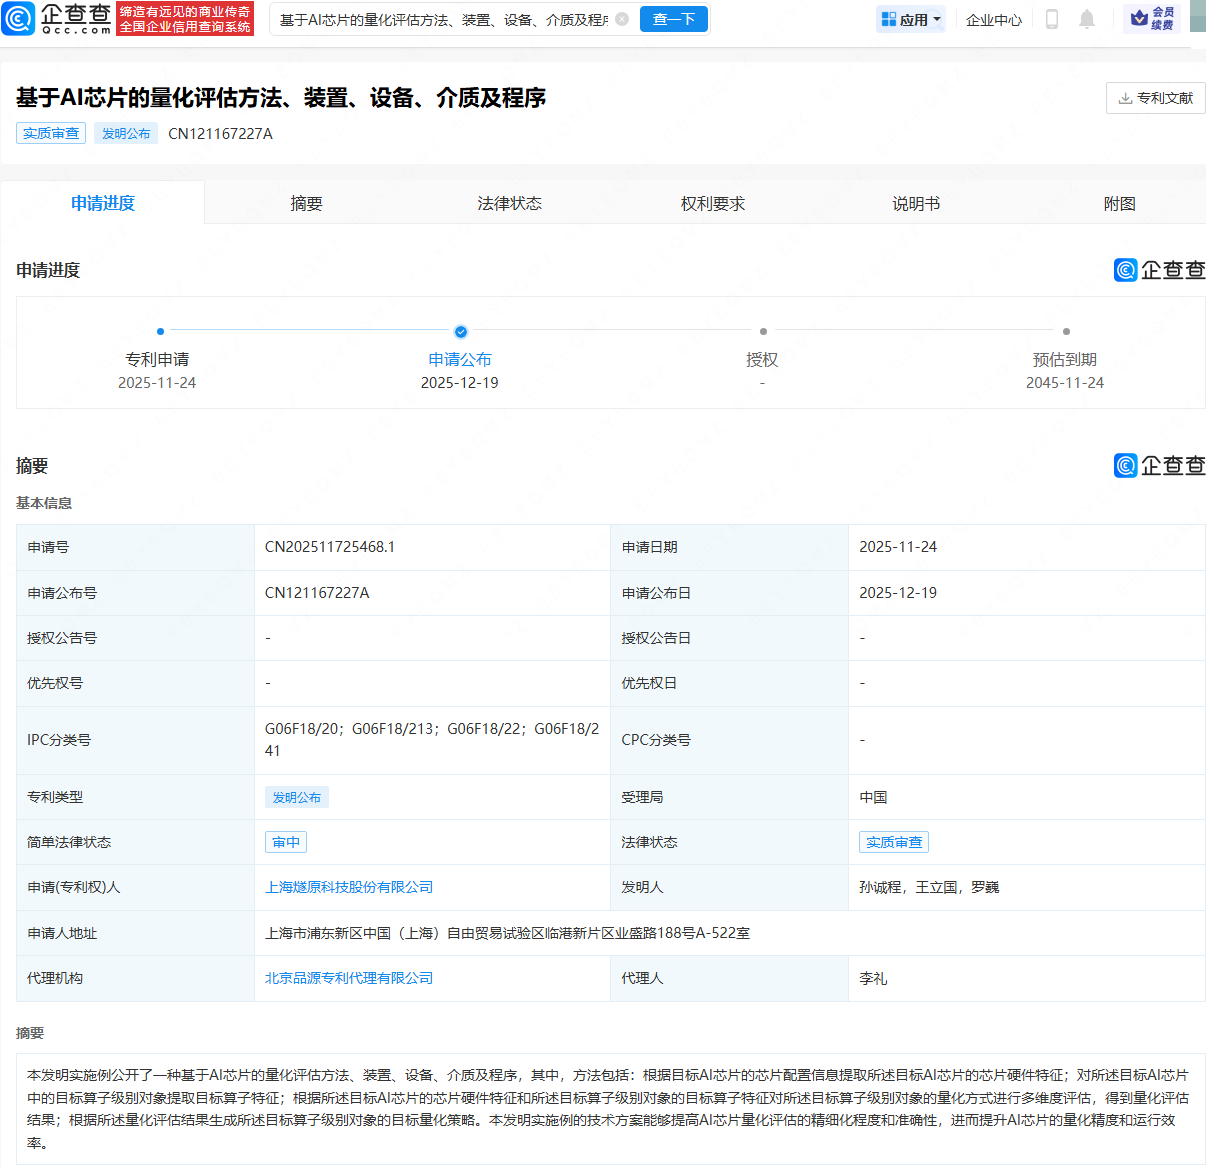Viewport: 1206px width, 1167px height.
Task: Download via the 专利文献 button
Action: point(1155,98)
